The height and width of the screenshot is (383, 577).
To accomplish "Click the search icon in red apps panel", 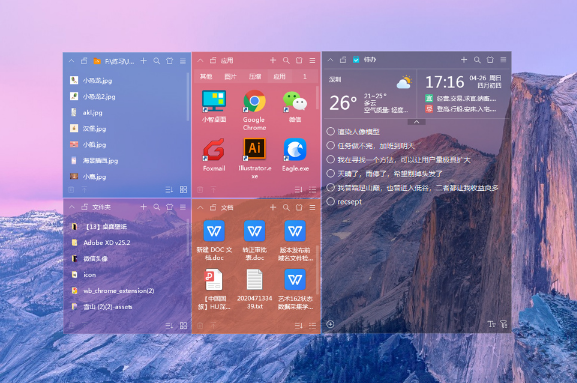I will (x=286, y=60).
